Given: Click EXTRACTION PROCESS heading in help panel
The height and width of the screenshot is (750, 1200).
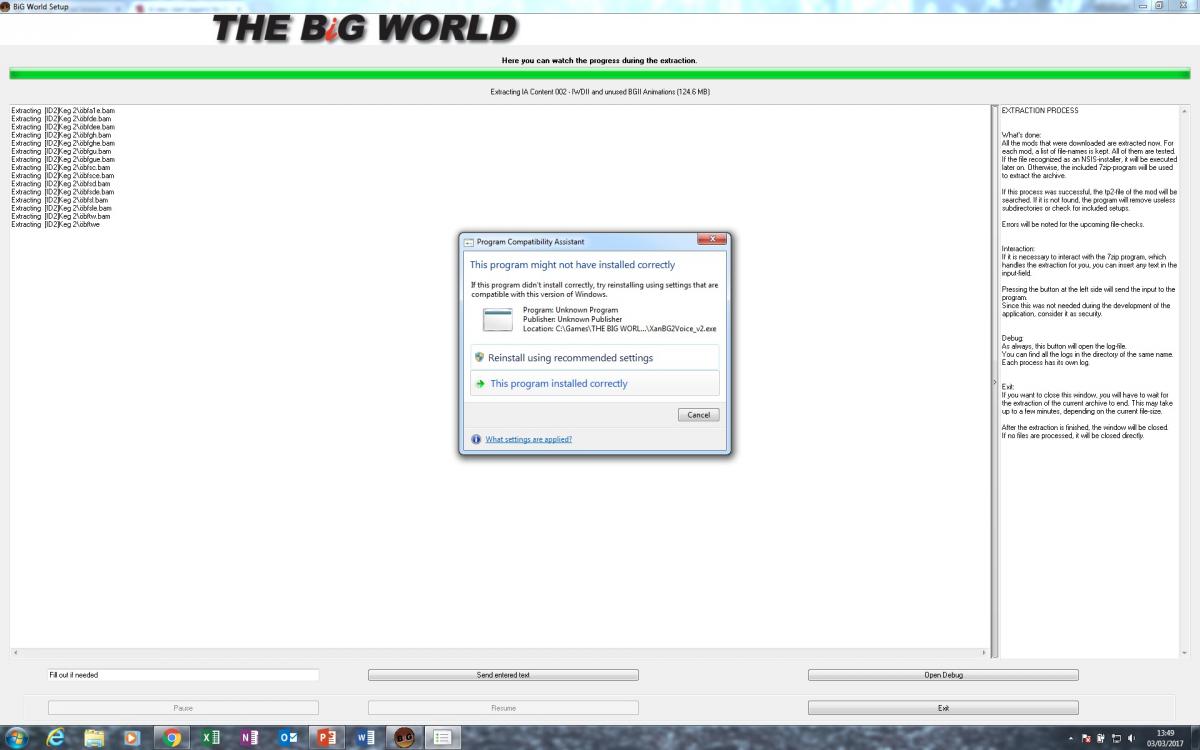Looking at the screenshot, I should click(x=1040, y=111).
